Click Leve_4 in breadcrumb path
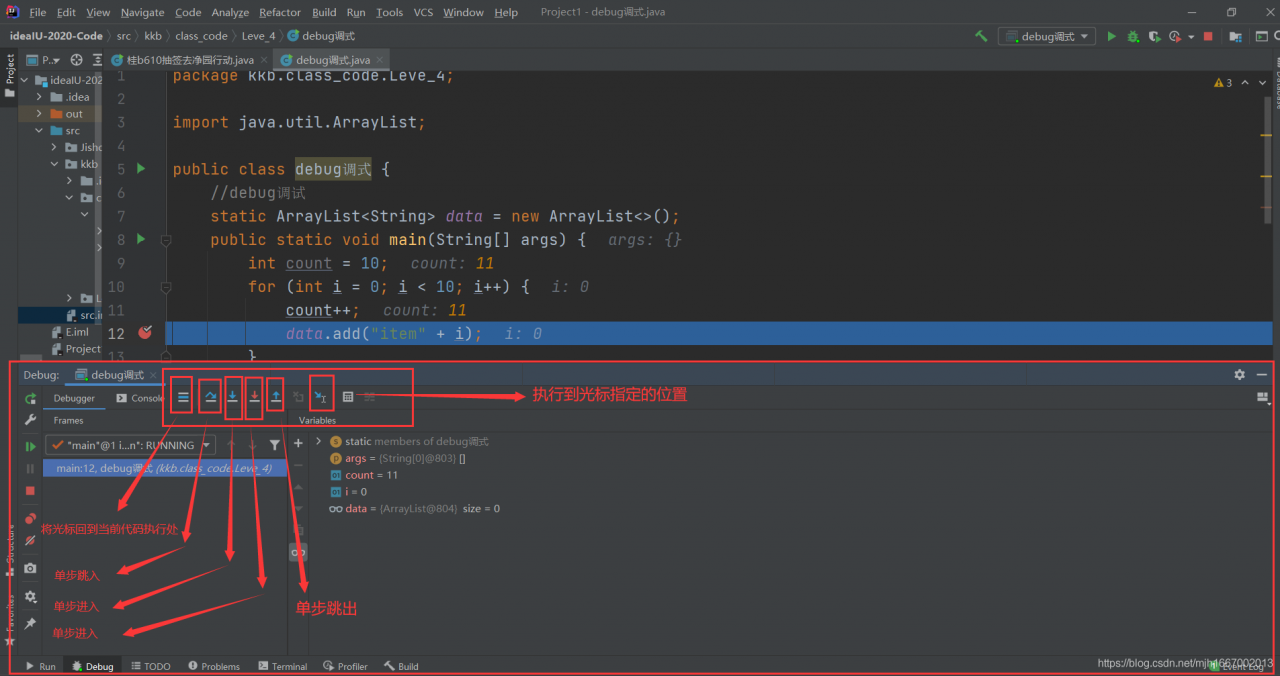 [258, 36]
